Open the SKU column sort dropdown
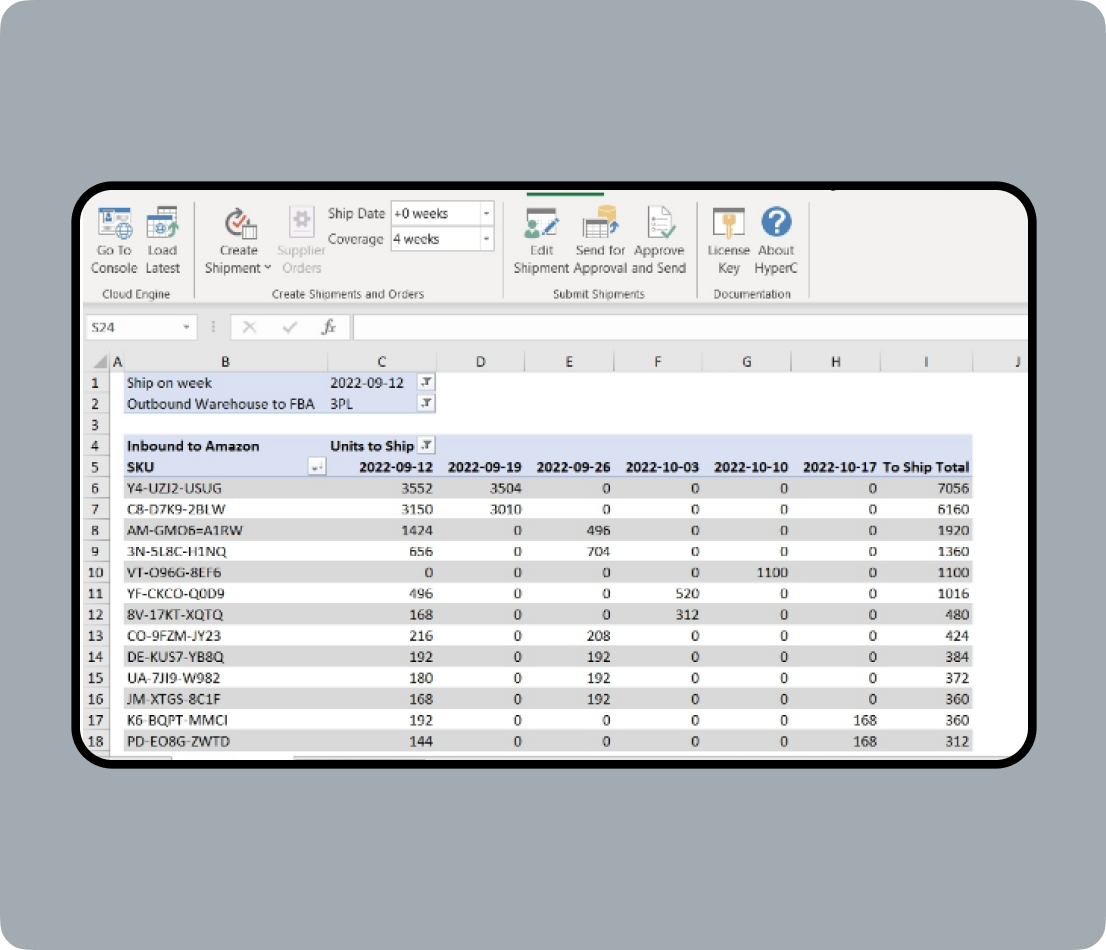Viewport: 1106px width, 950px height. click(x=317, y=468)
